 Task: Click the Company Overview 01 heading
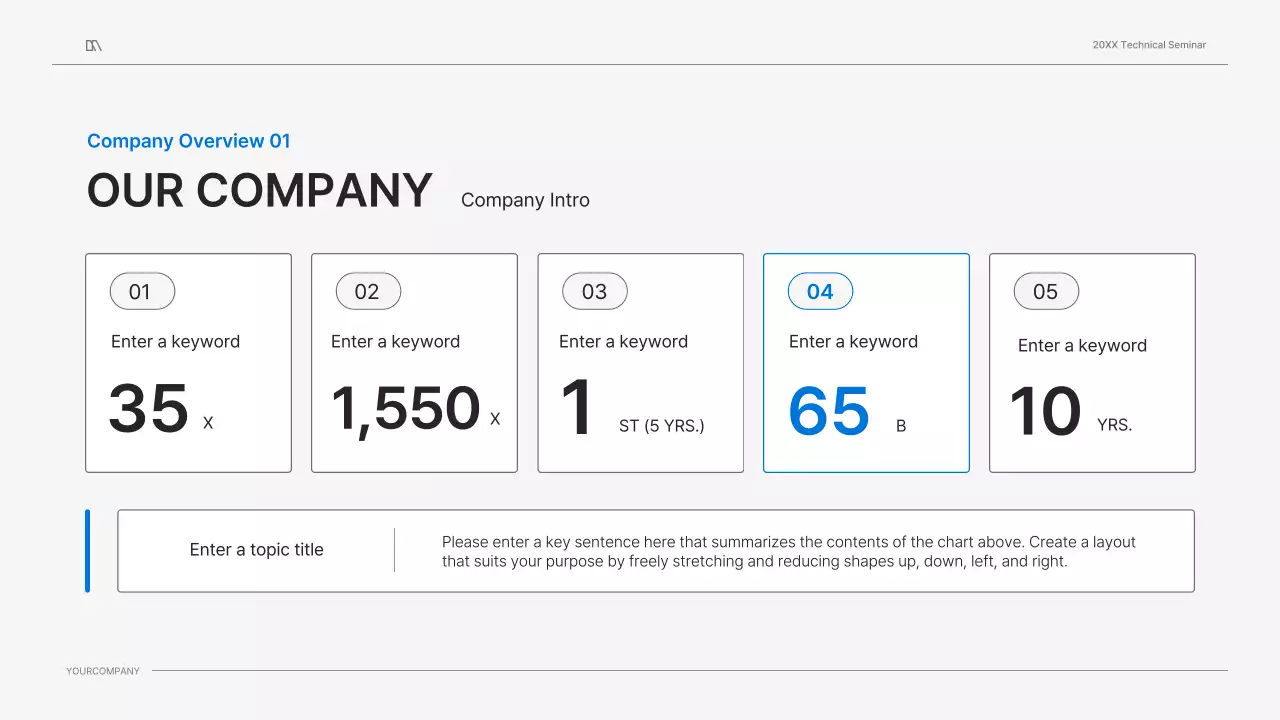point(189,141)
